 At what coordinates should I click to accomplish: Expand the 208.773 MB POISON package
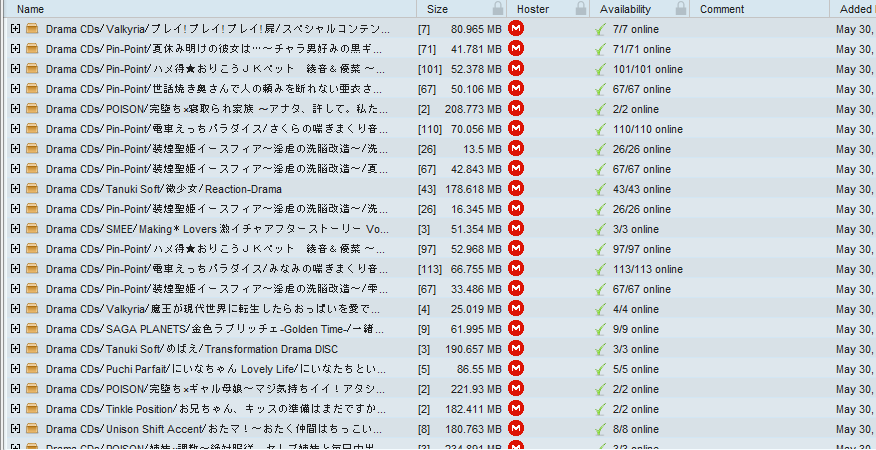click(x=15, y=109)
